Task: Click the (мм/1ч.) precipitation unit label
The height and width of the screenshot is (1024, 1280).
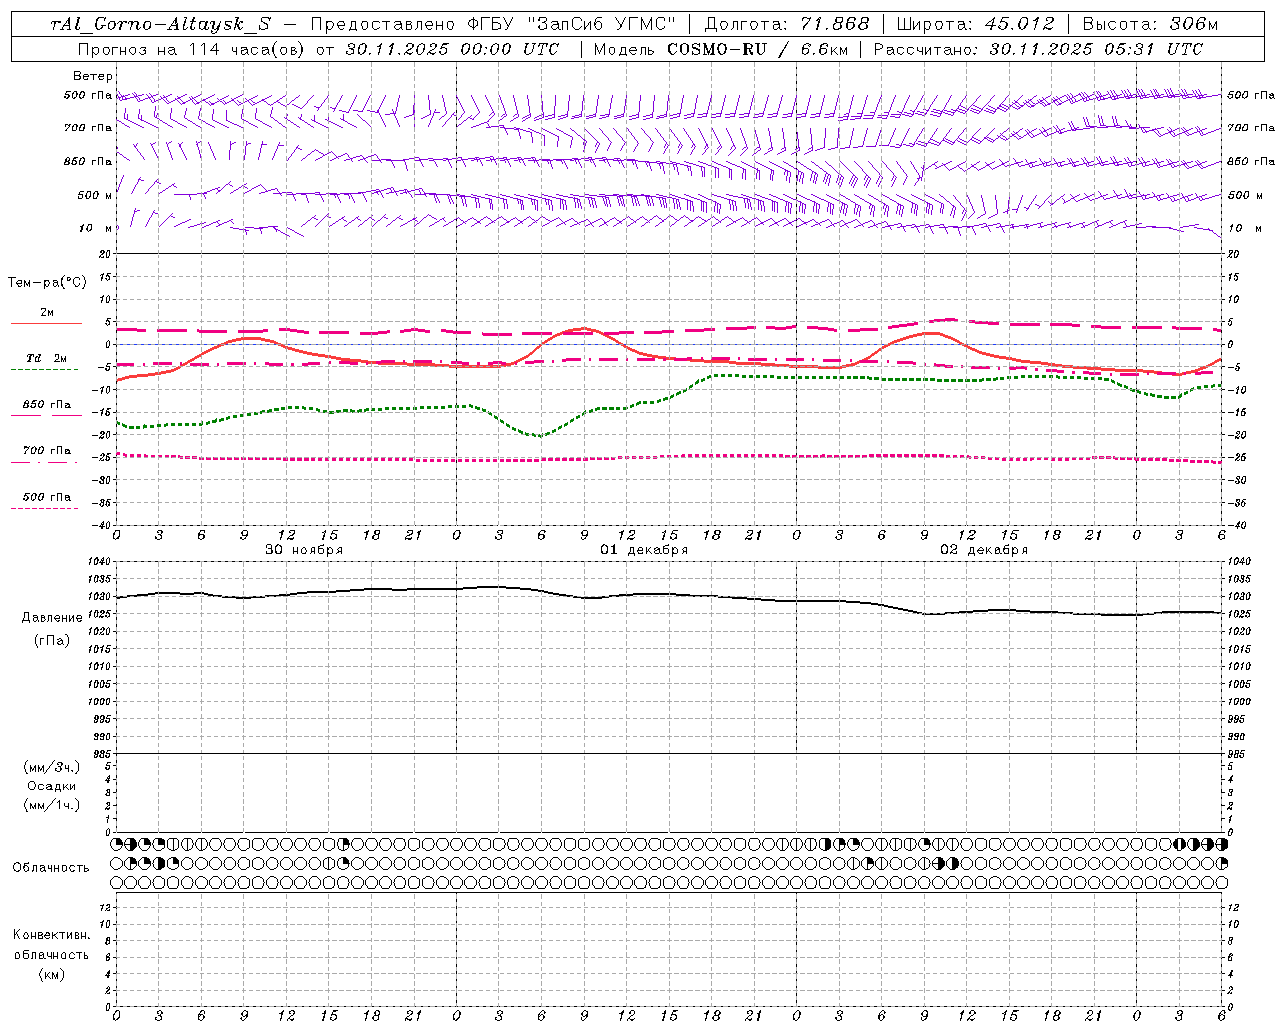Action: (52, 805)
